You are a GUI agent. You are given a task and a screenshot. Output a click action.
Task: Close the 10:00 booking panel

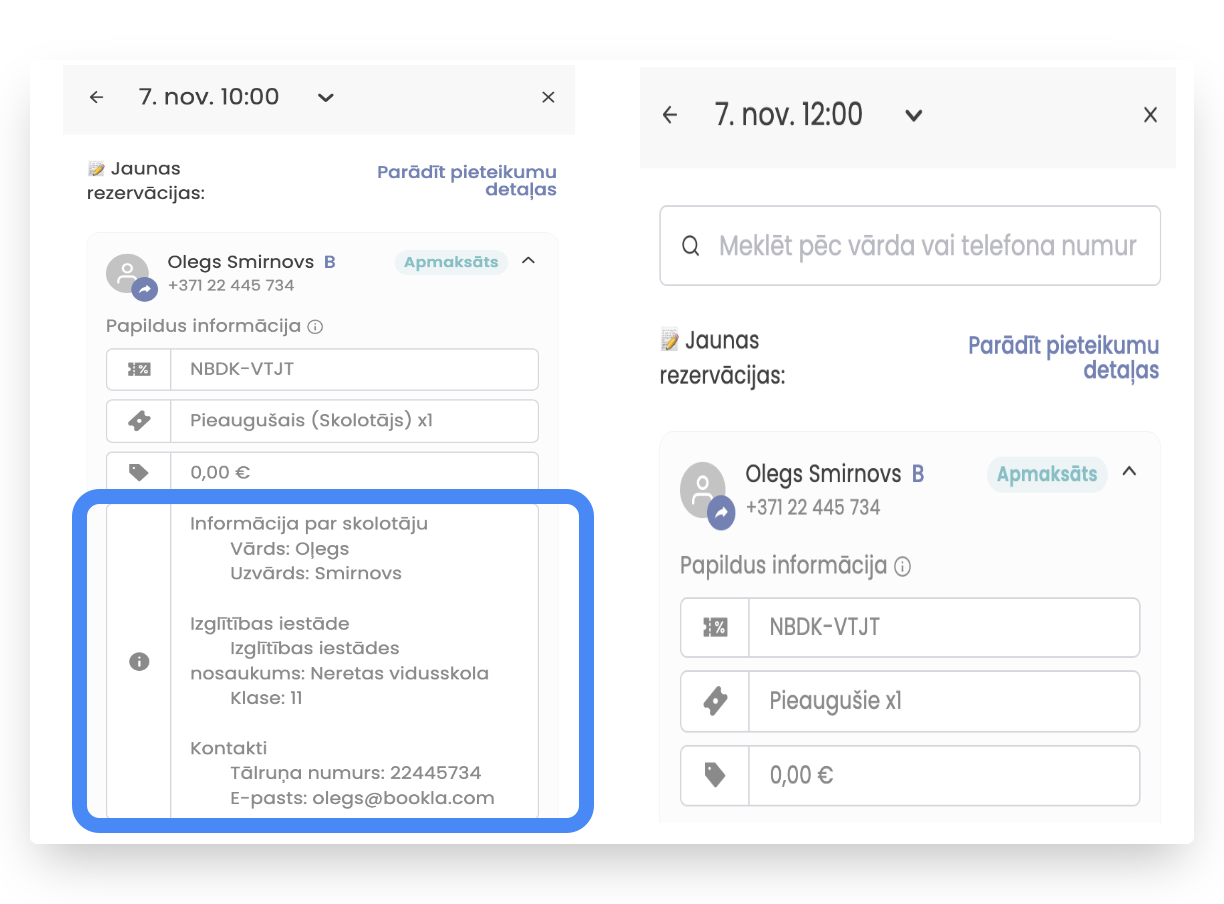pyautogui.click(x=548, y=97)
